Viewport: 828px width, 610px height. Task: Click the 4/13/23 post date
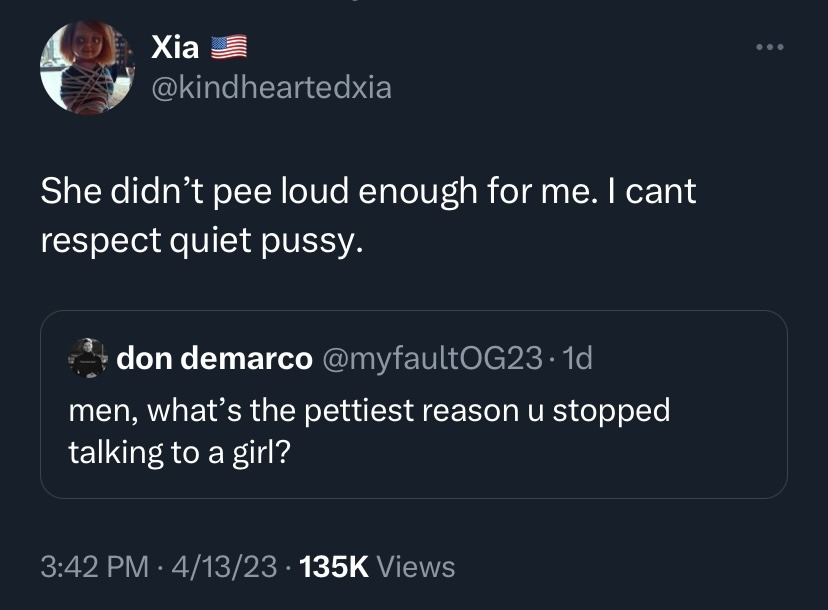[x=225, y=567]
